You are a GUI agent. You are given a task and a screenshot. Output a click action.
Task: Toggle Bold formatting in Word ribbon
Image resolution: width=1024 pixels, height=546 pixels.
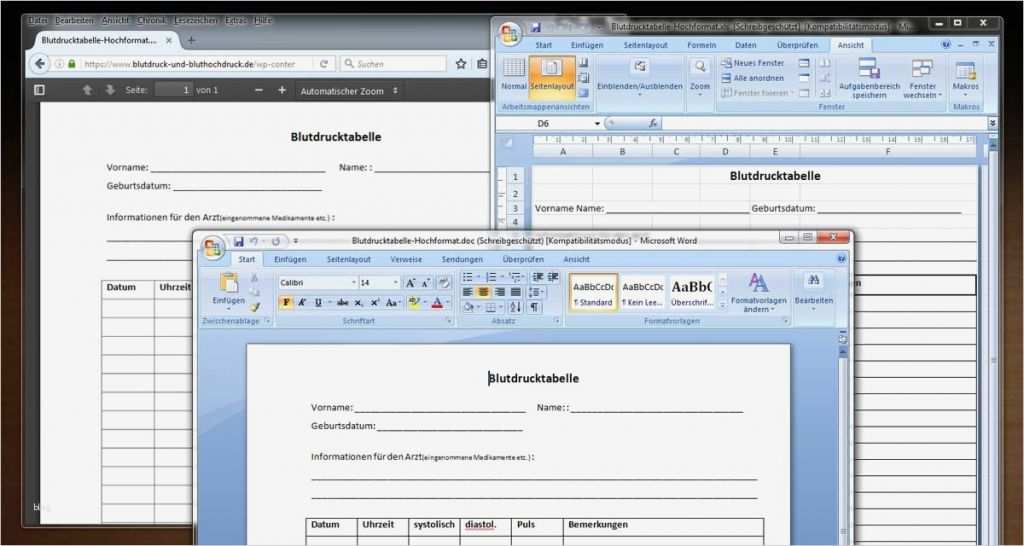tap(285, 302)
